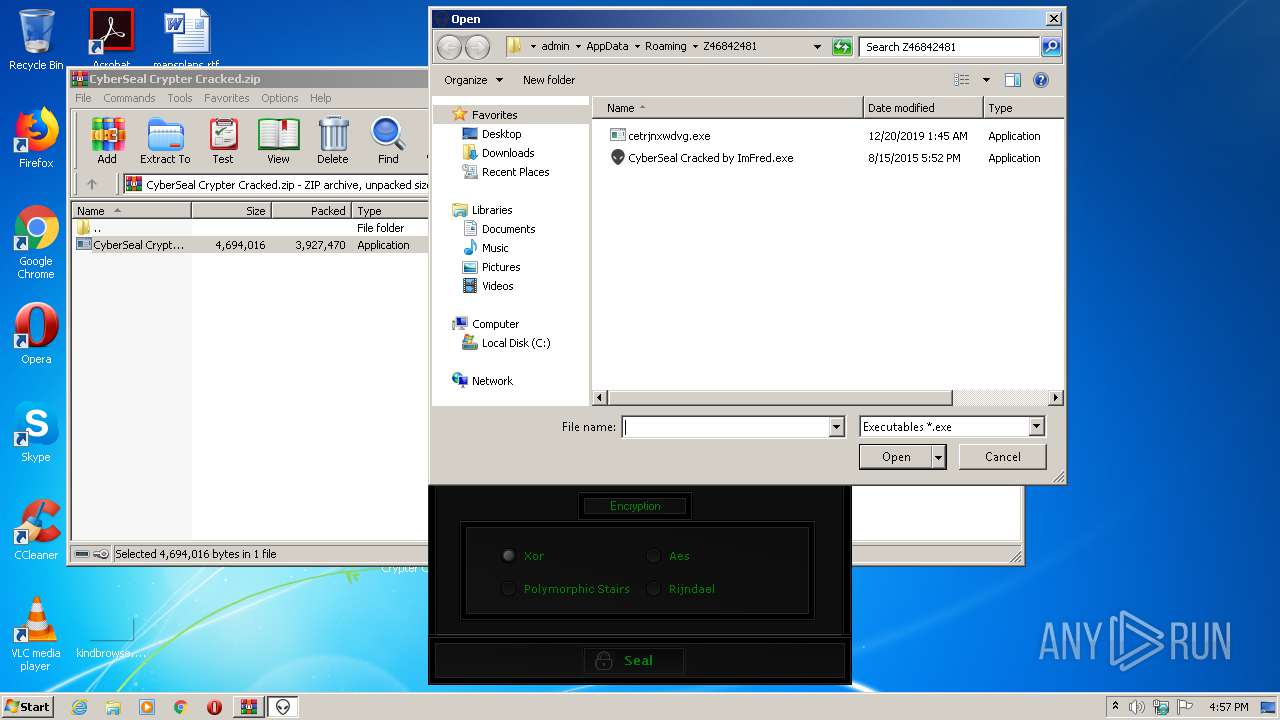This screenshot has width=1280, height=720.
Task: Click the search magnifier icon
Action: click(x=1051, y=46)
